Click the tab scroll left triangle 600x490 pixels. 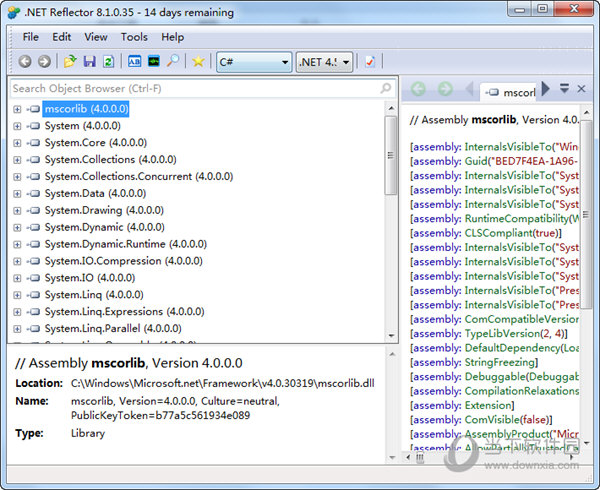click(x=470, y=89)
